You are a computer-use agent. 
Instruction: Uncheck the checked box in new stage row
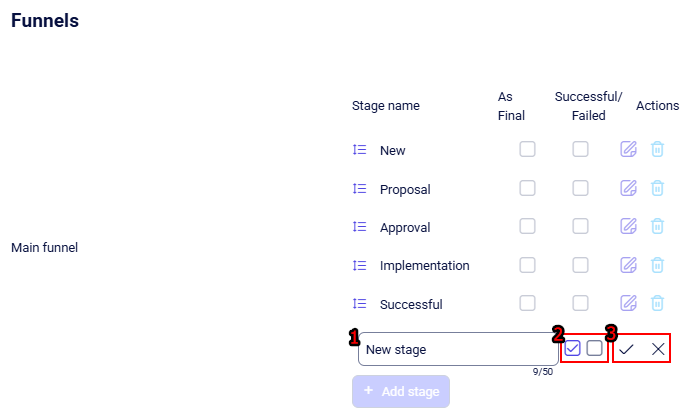point(573,349)
